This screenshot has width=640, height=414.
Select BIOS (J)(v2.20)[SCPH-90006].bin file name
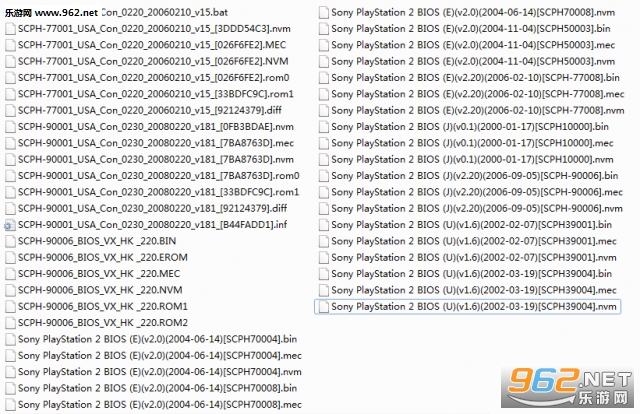point(475,176)
